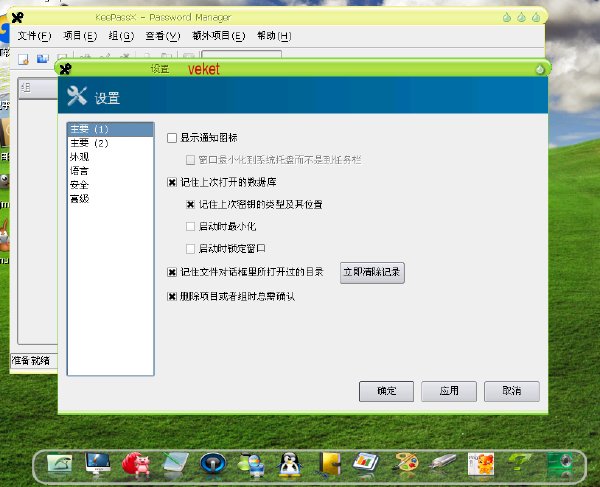Click the new database icon in KeePassX toolbar
The height and width of the screenshot is (487, 600).
click(23, 59)
